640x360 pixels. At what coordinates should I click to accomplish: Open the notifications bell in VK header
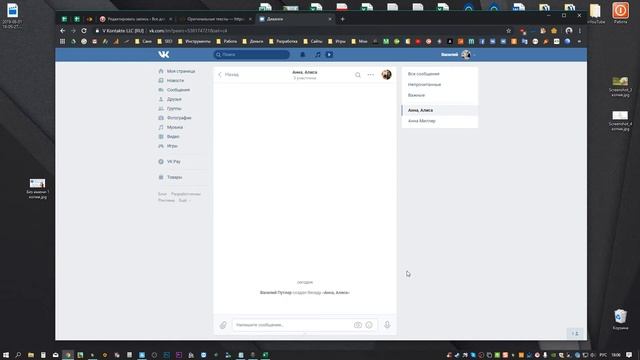pos(303,54)
